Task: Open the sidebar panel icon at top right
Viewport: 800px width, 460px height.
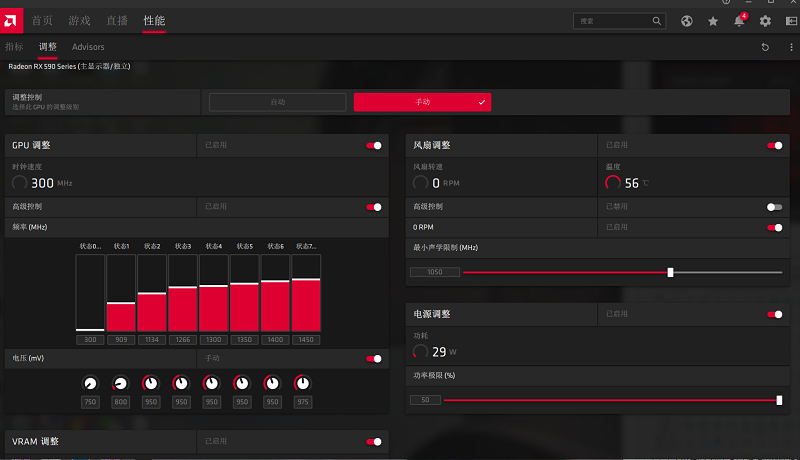Action: pos(791,21)
